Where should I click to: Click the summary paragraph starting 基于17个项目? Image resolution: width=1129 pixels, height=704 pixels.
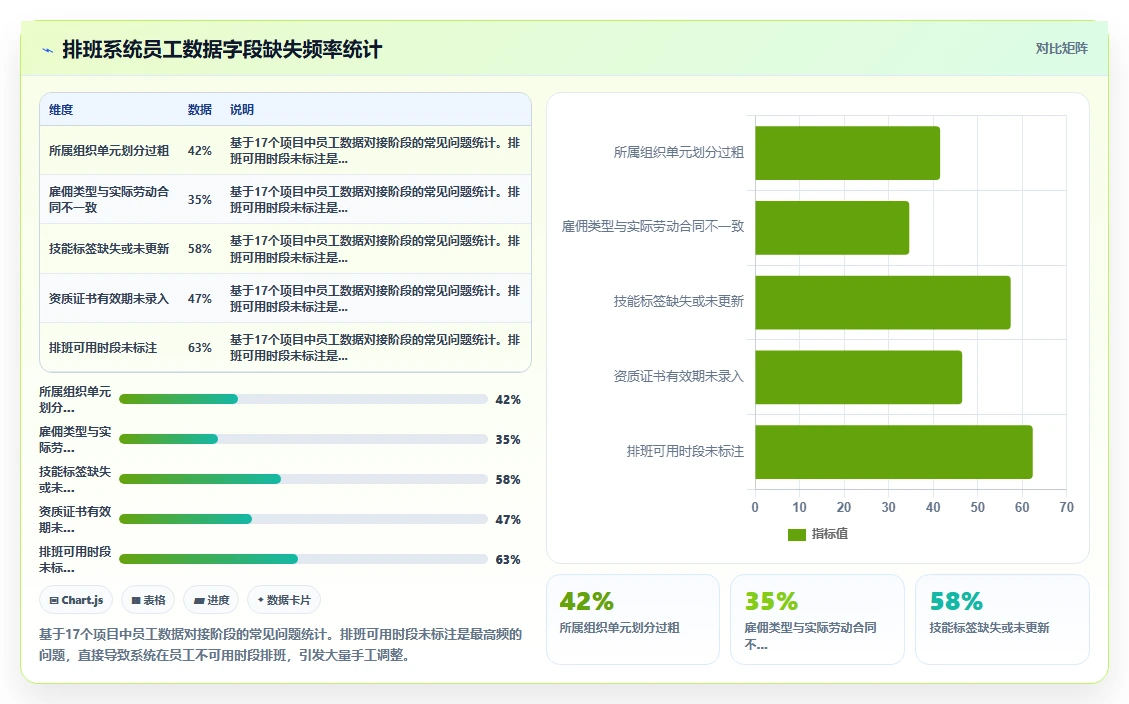tap(280, 644)
